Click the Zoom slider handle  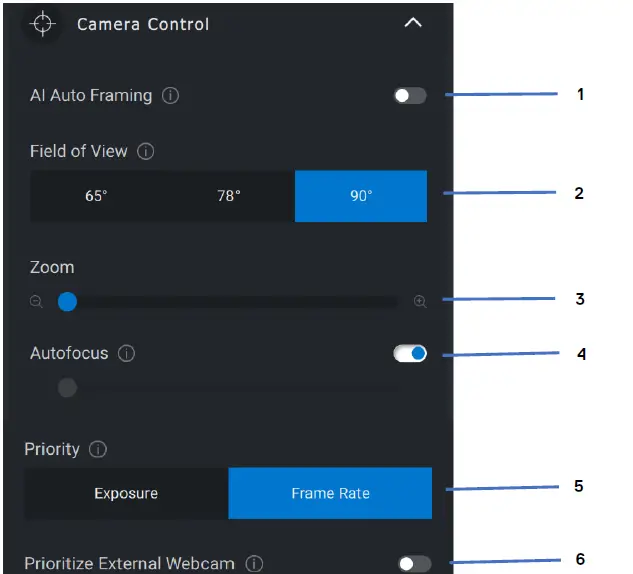(67, 302)
